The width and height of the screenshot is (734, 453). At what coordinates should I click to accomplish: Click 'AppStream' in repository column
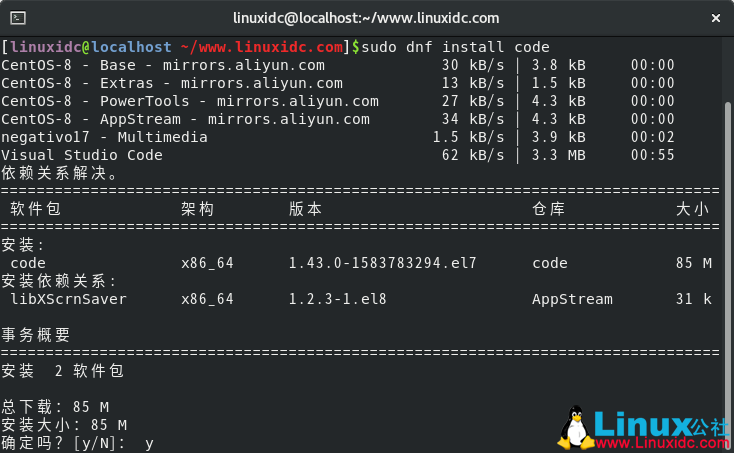[572, 299]
